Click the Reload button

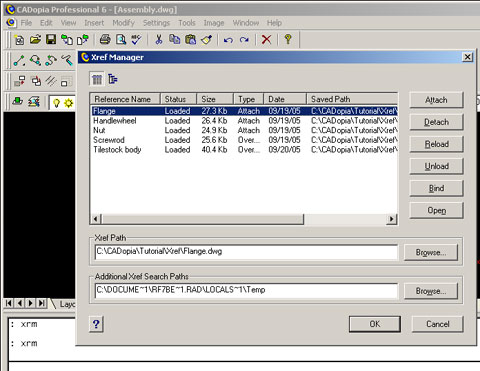436,144
